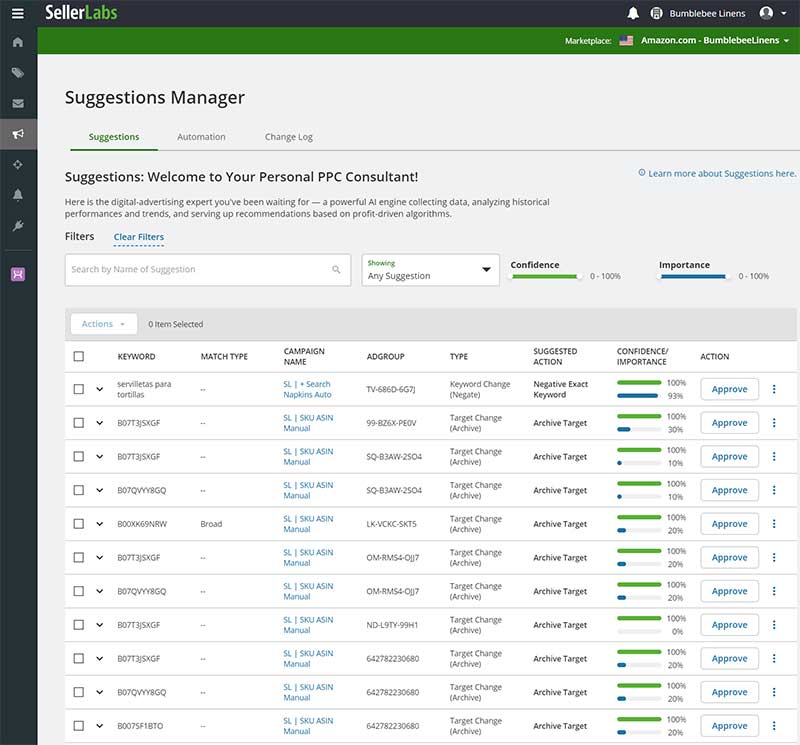Open the user profile avatar

tap(766, 13)
